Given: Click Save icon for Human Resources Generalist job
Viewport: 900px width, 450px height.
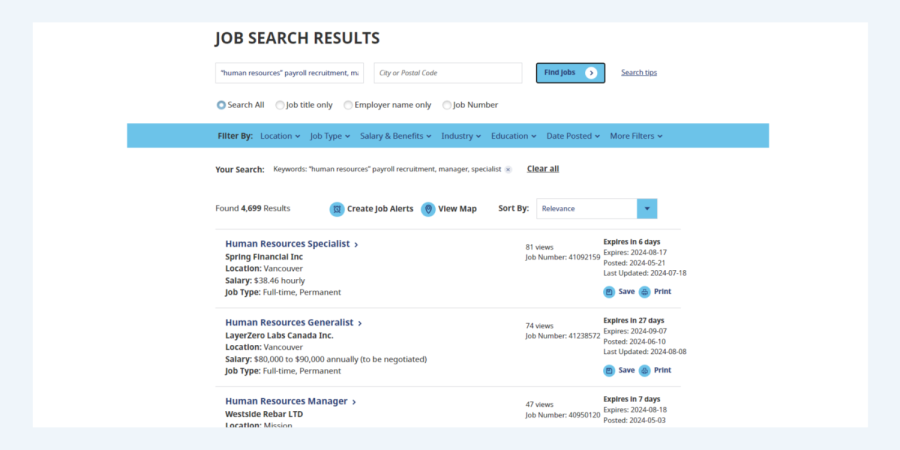Looking at the screenshot, I should pyautogui.click(x=609, y=370).
